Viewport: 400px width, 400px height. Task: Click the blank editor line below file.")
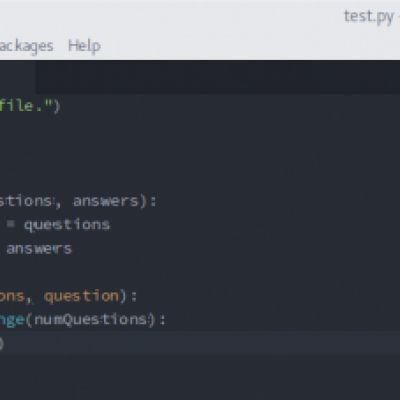pos(200,130)
